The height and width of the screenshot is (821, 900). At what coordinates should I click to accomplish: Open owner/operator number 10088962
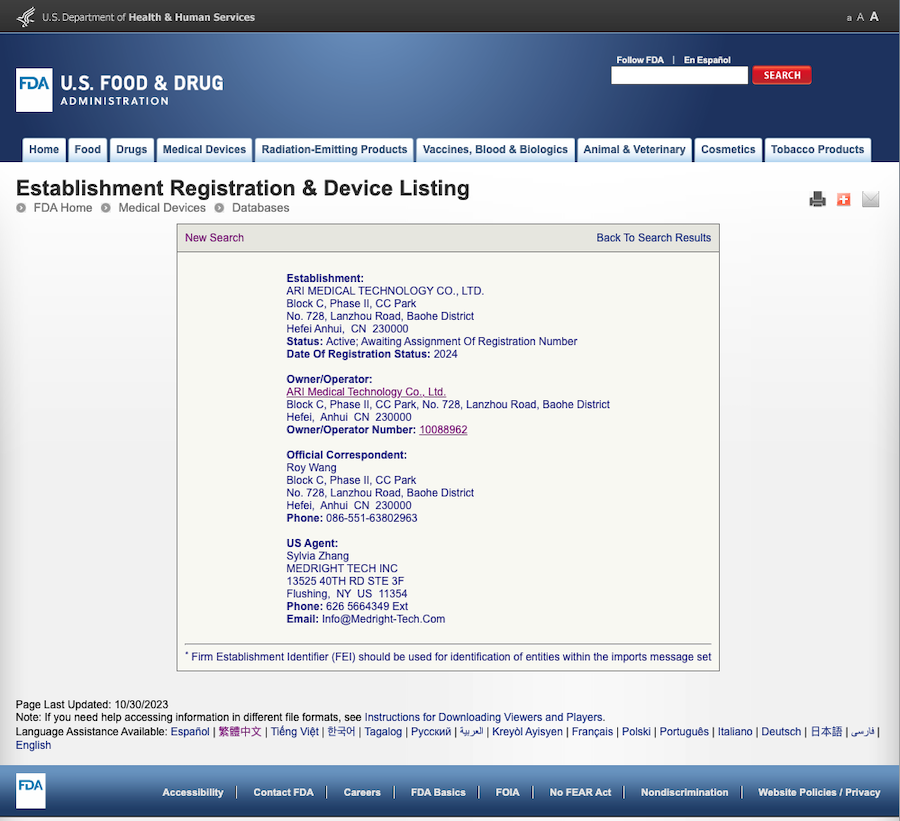click(443, 429)
